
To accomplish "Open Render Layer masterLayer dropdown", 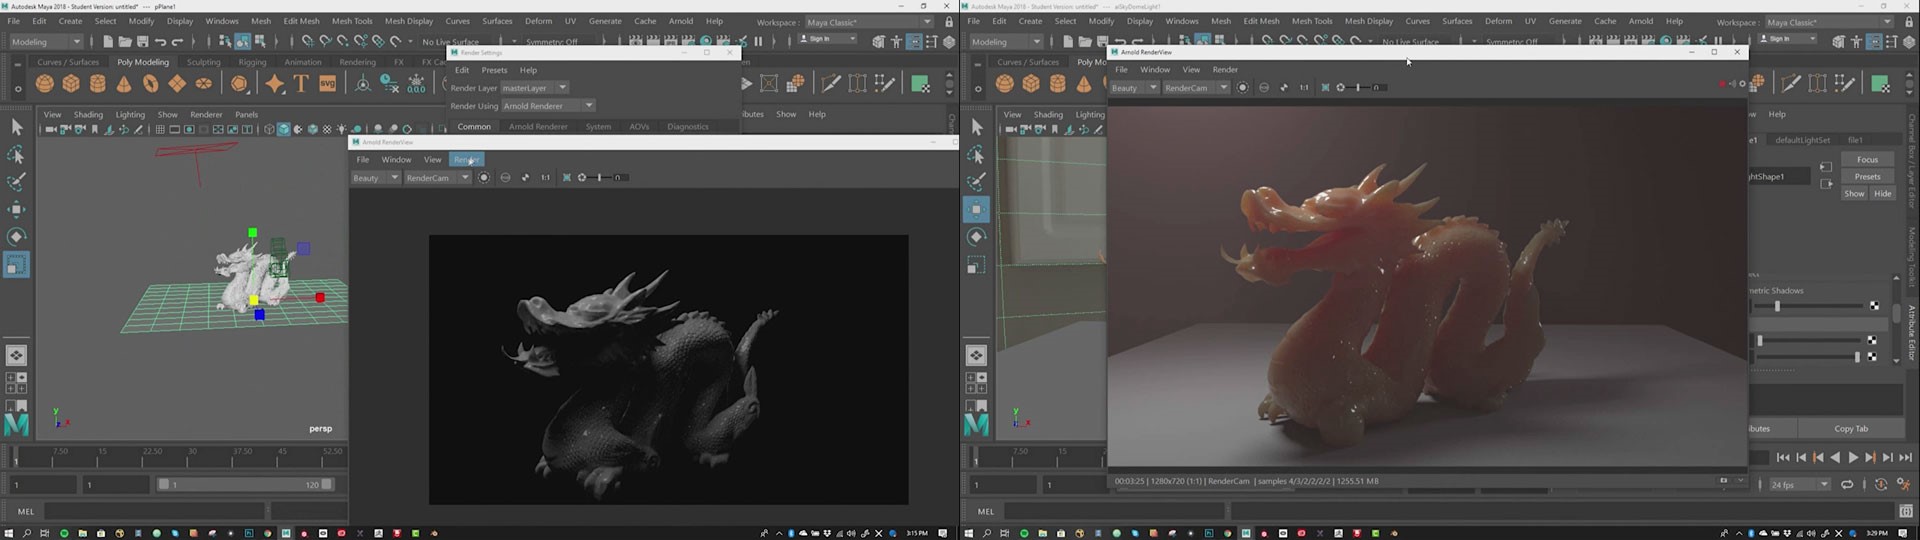I will (535, 88).
